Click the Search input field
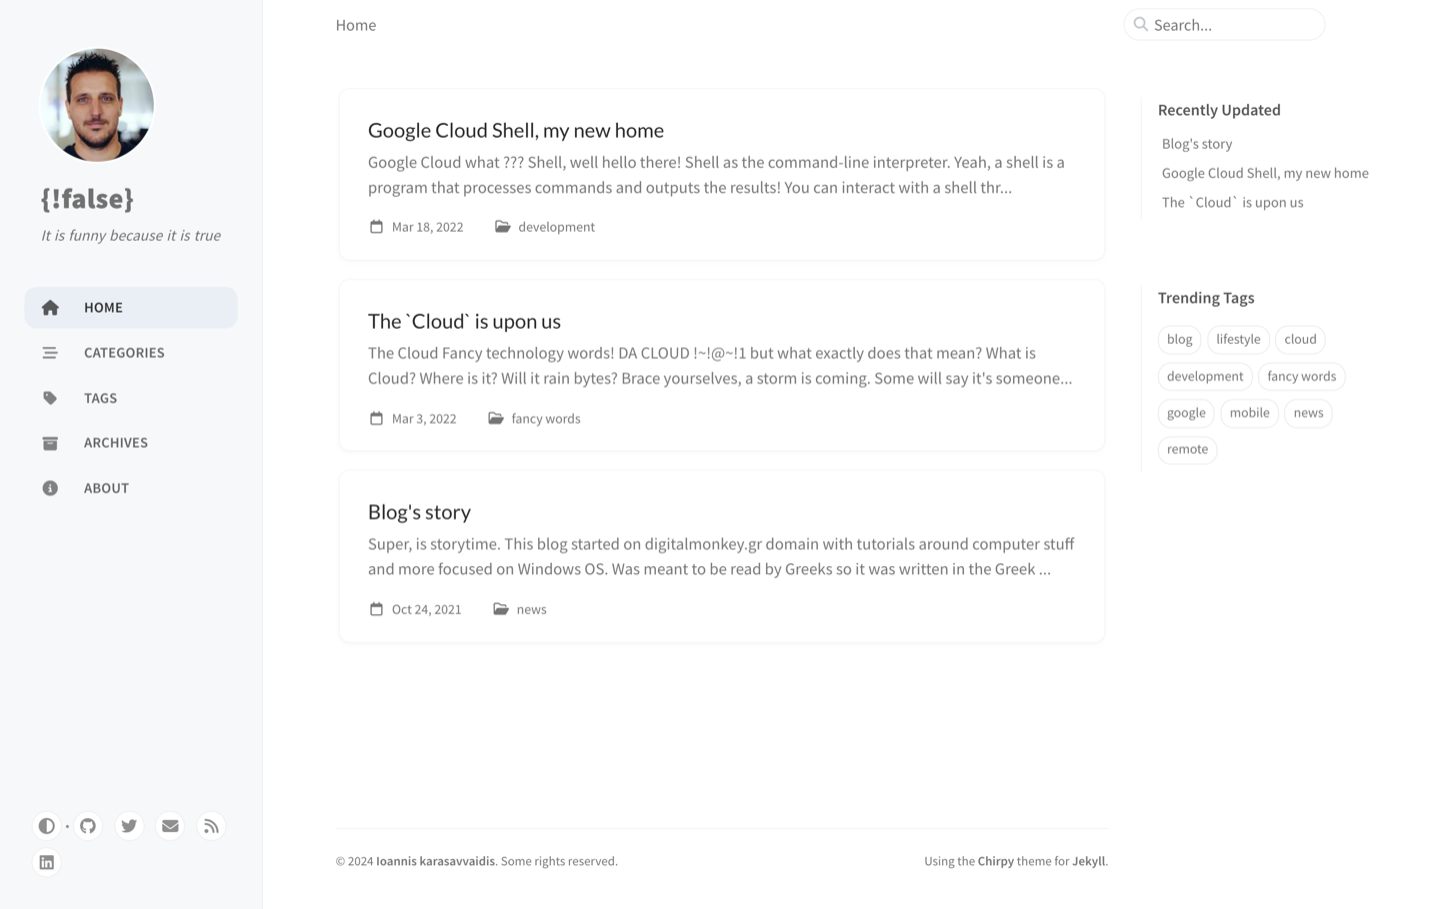The image size is (1440, 909). point(1224,25)
